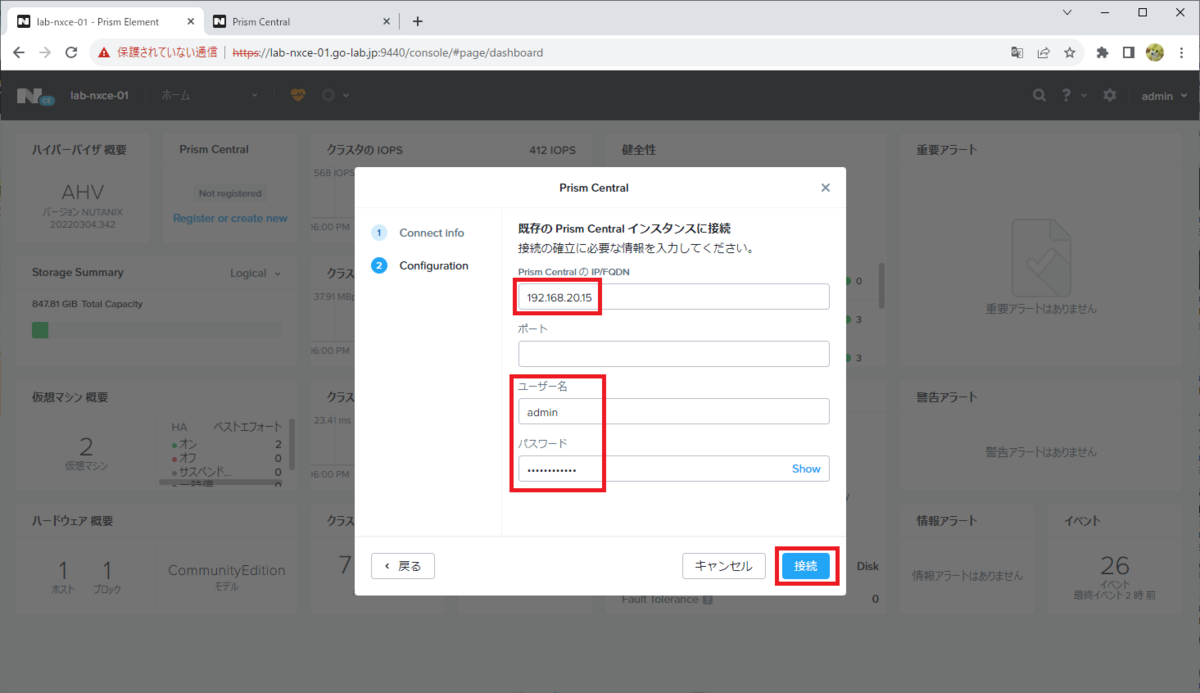This screenshot has width=1200, height=693.
Task: Expand the ホーム view dropdown
Action: point(209,95)
